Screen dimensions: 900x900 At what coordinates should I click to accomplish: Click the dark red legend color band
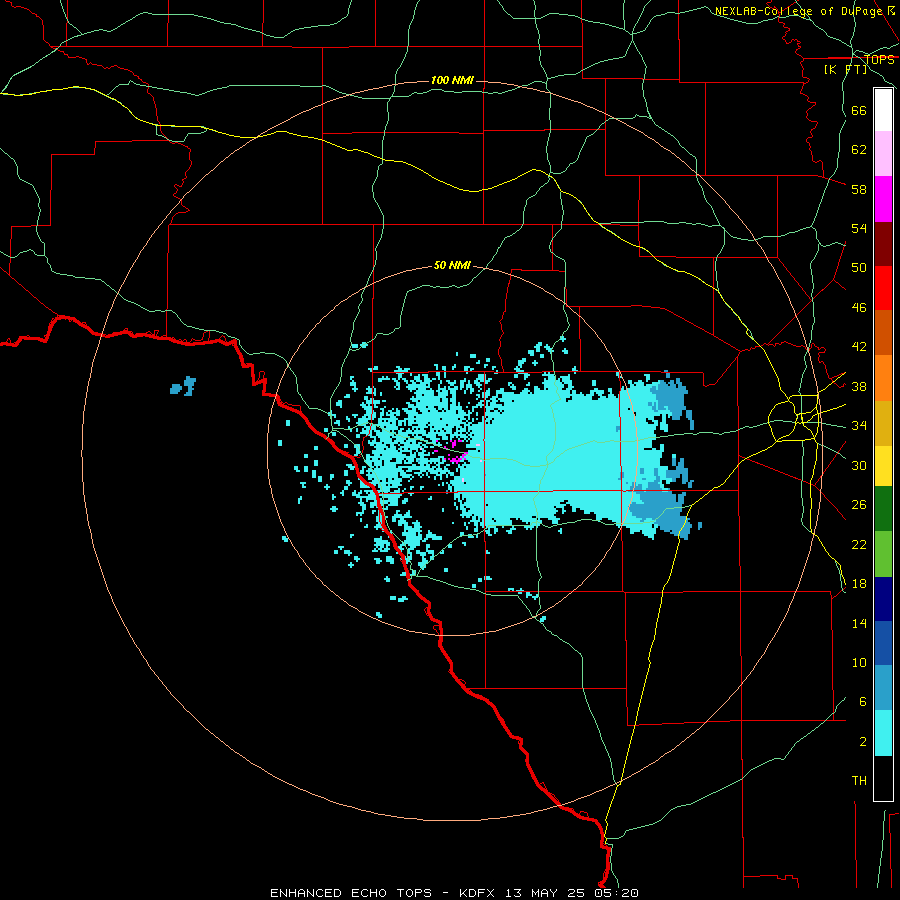tap(883, 243)
